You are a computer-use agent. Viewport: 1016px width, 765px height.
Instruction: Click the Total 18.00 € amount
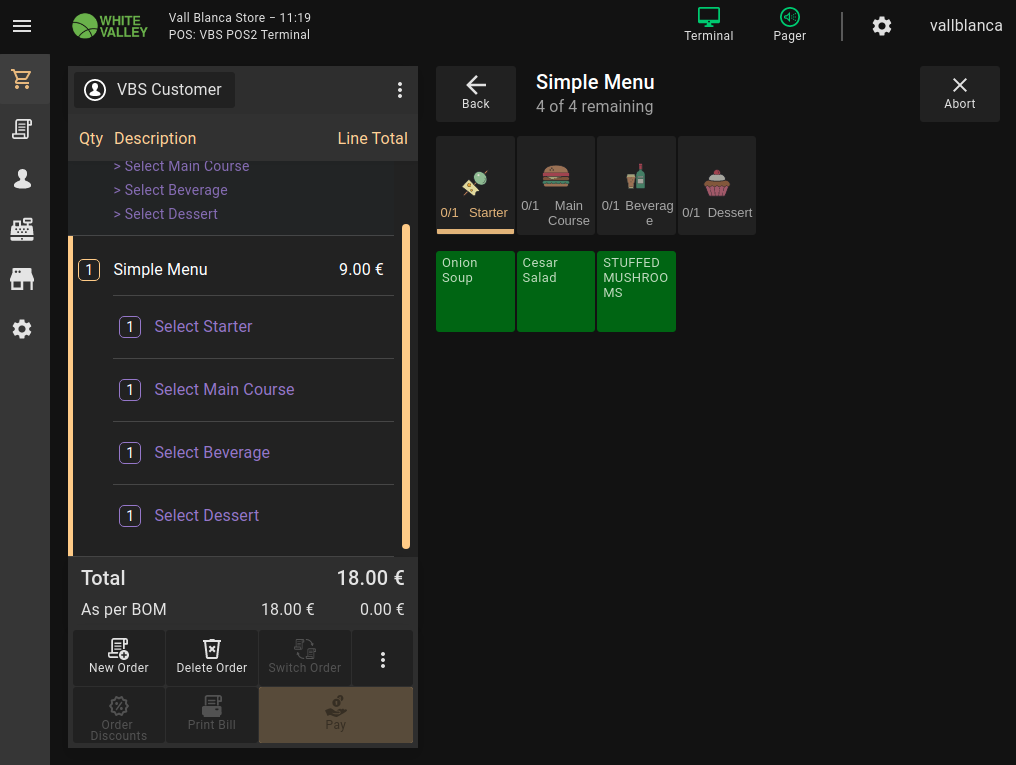[371, 578]
